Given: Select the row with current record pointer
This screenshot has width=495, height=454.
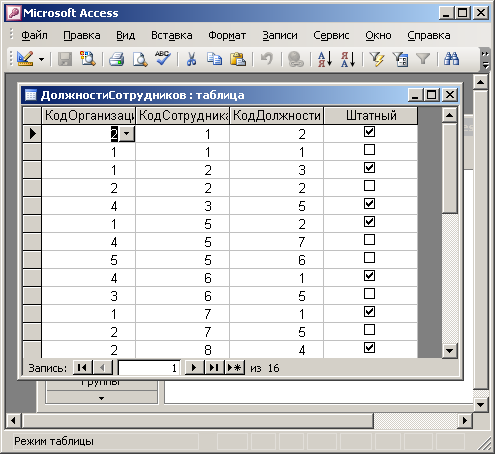Looking at the screenshot, I should point(32,134).
